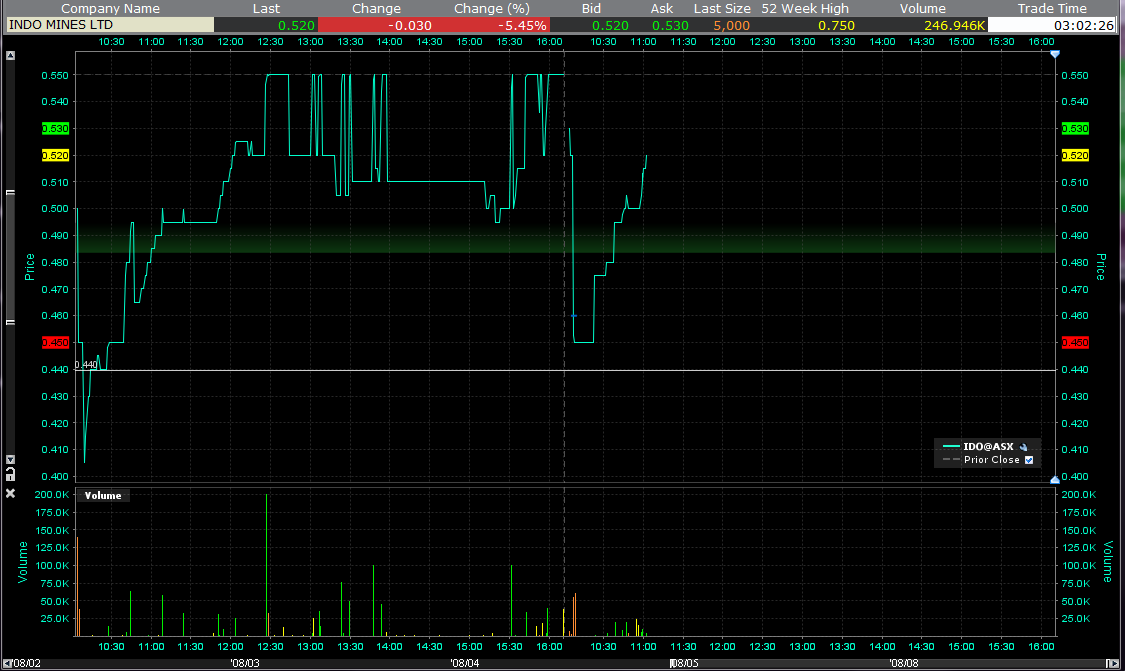Select the red 0.460 marker on the left price axis
The width and height of the screenshot is (1125, 671).
pos(56,342)
